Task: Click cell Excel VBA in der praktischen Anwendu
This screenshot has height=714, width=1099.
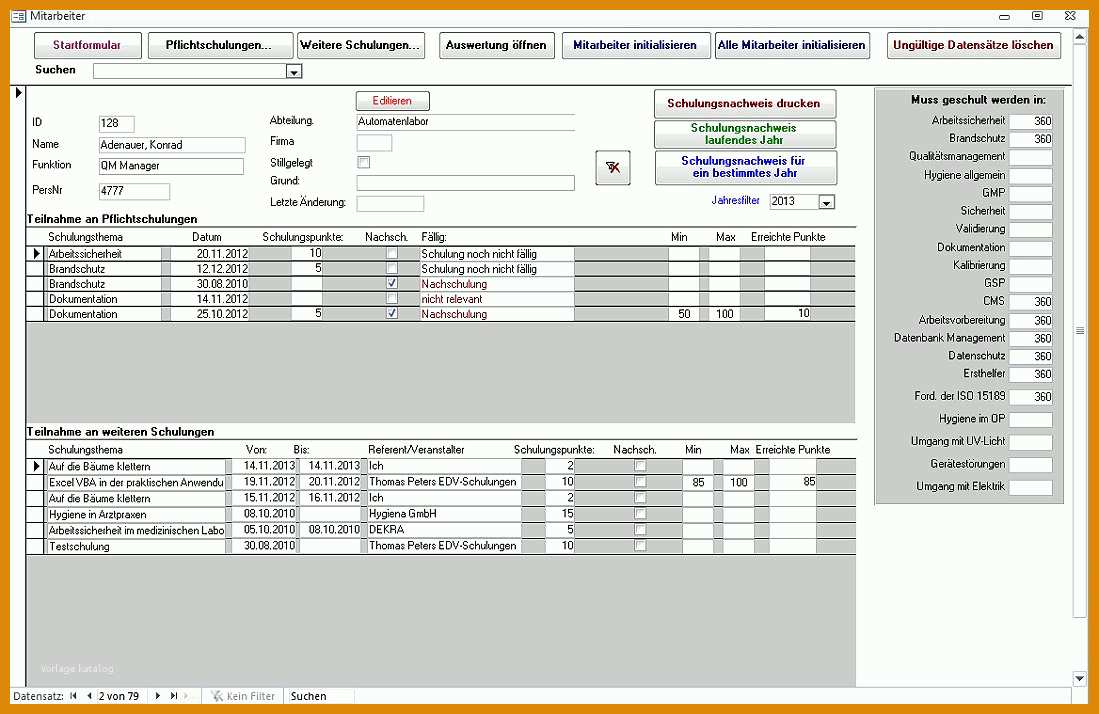Action: (x=136, y=482)
